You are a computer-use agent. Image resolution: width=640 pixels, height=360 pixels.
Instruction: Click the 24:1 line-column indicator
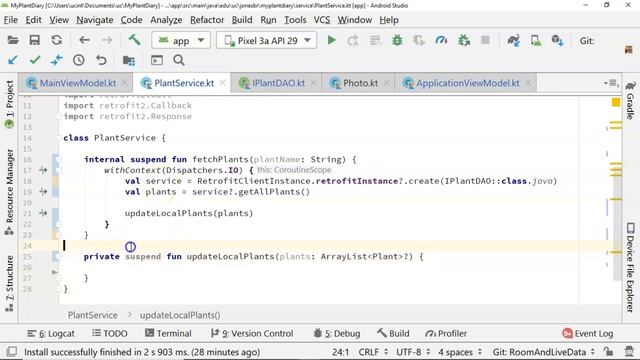(340, 352)
